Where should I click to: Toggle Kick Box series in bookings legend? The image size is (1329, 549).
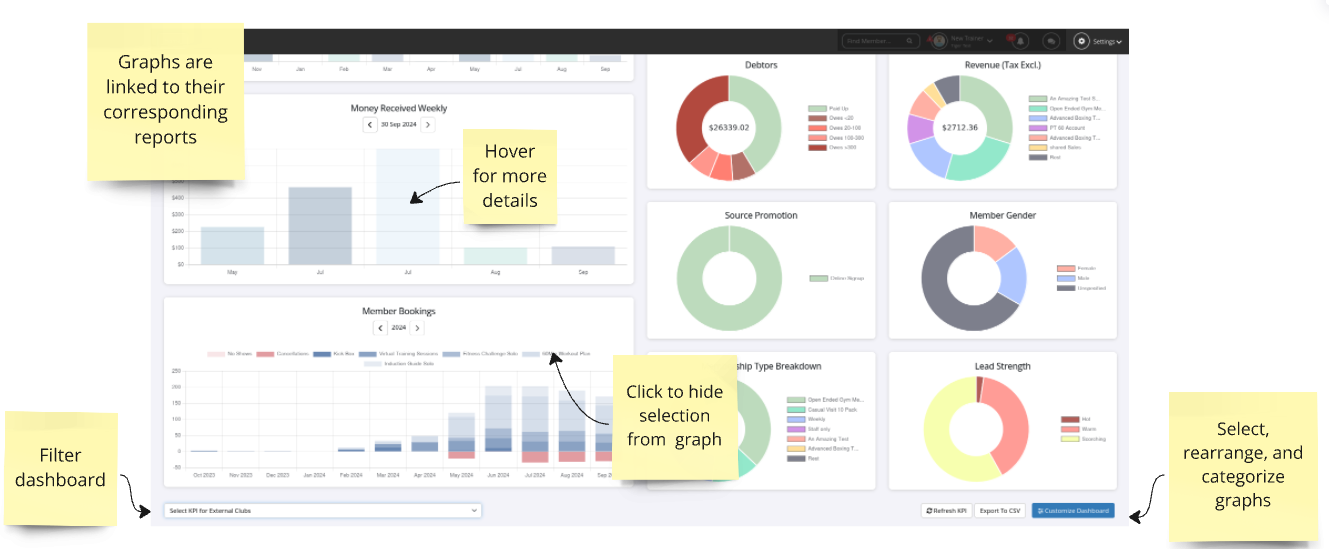(322, 354)
